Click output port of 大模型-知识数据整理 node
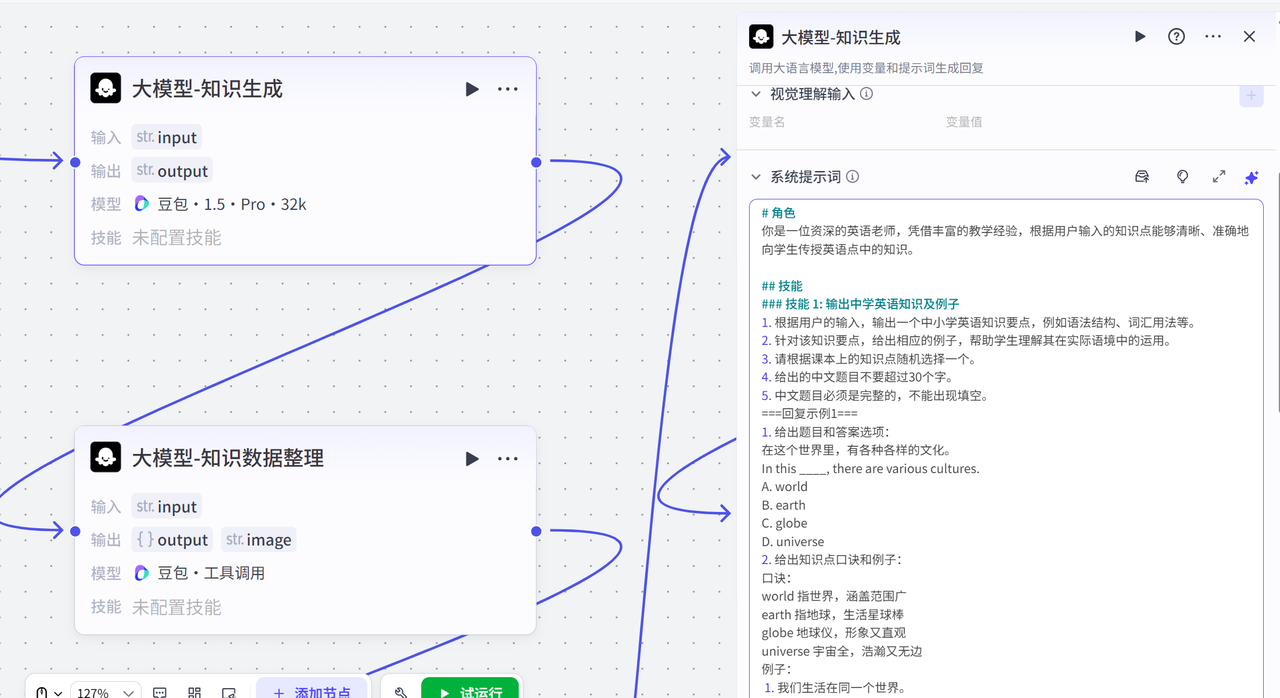 coord(536,531)
